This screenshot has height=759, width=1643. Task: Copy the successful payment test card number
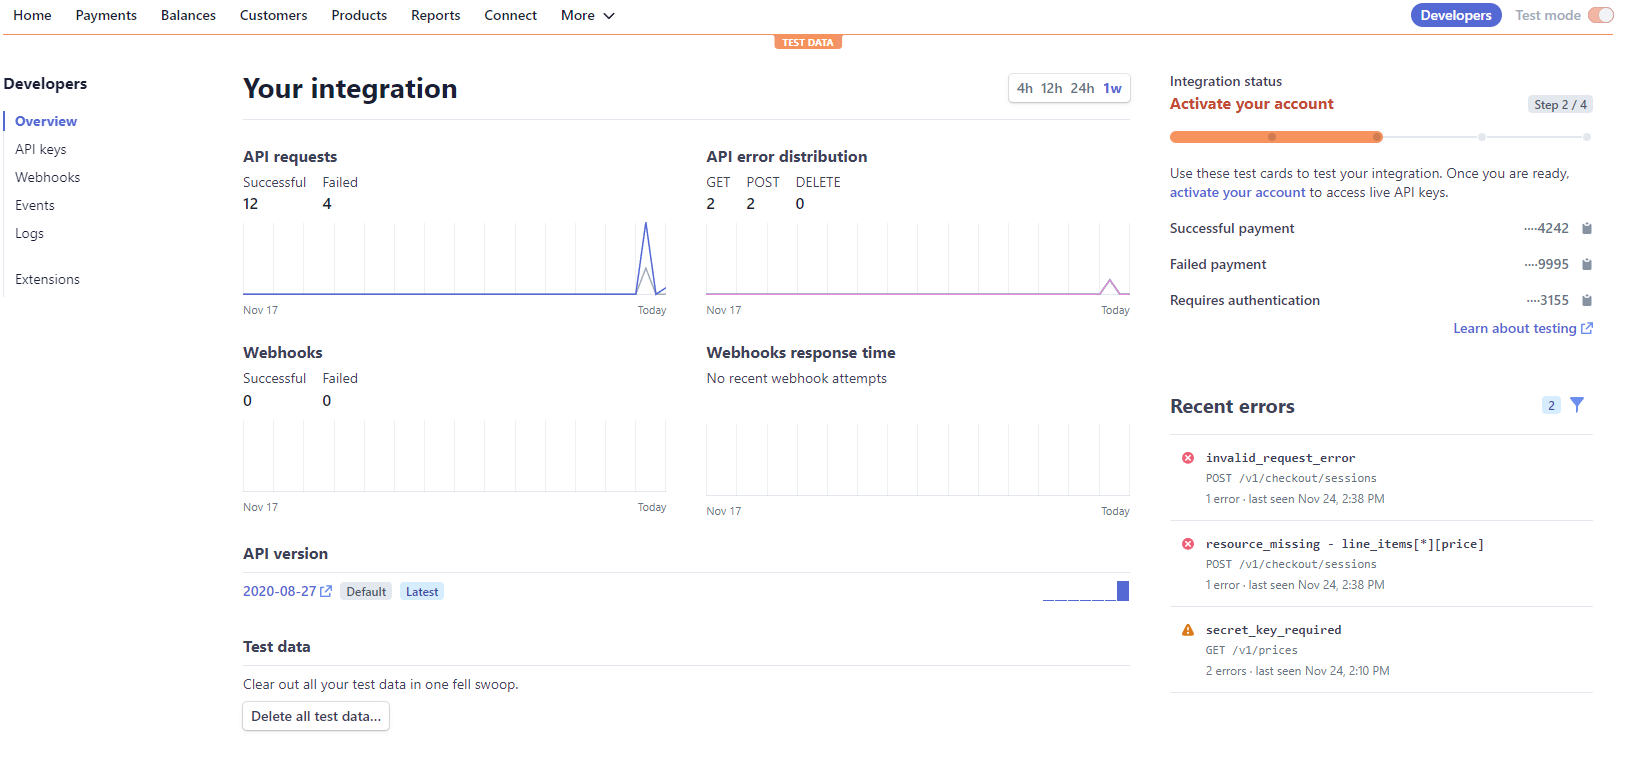1586,229
